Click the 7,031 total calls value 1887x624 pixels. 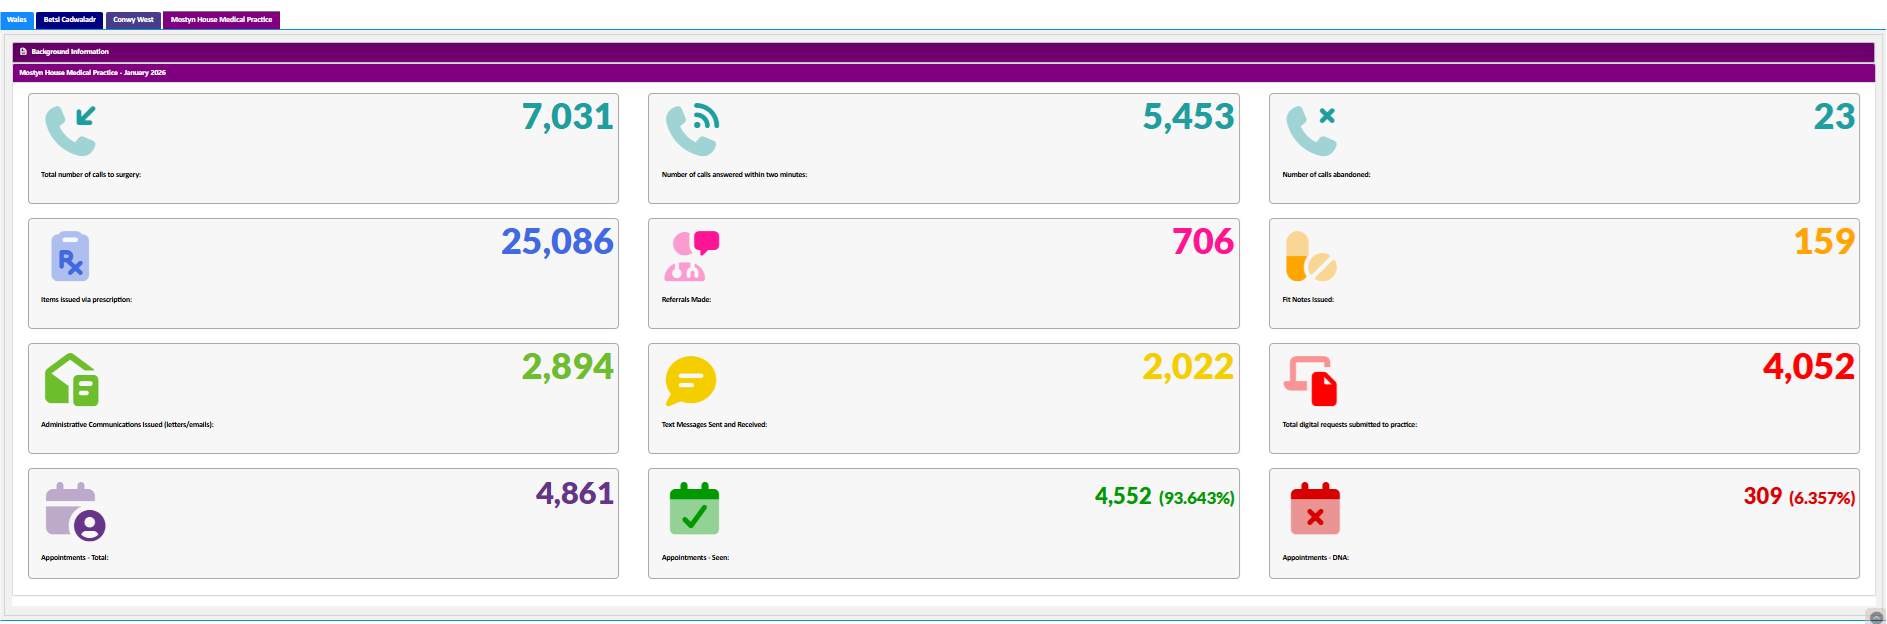click(x=567, y=117)
